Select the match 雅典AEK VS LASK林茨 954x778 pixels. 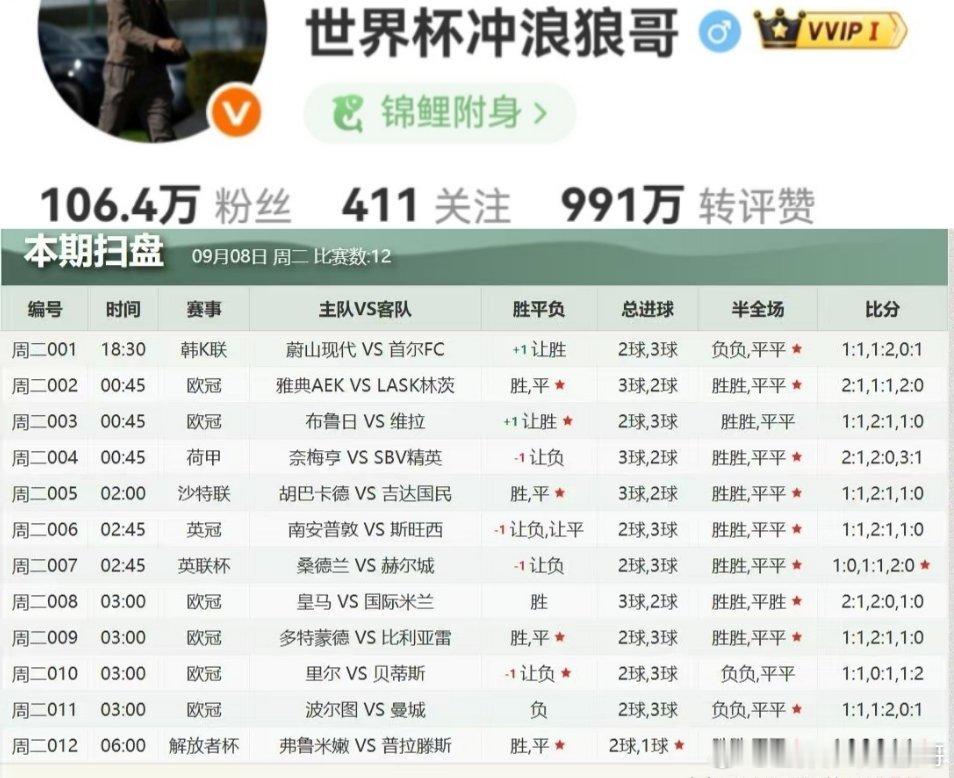point(365,386)
